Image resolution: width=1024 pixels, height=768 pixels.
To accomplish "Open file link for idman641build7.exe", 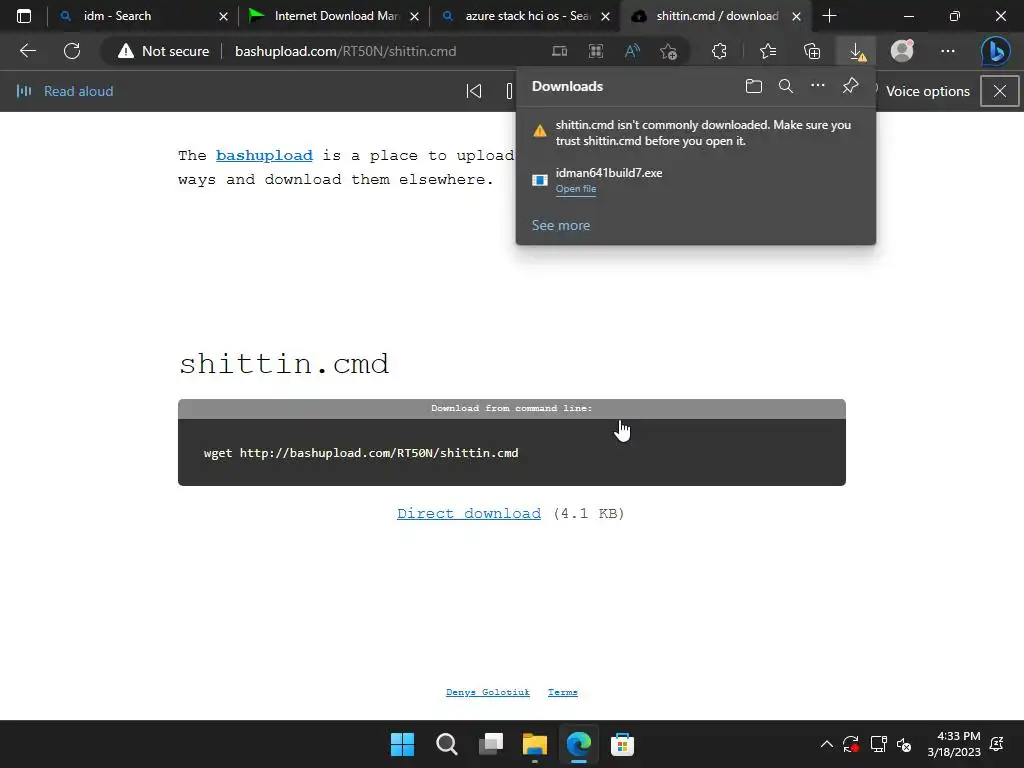I will pyautogui.click(x=575, y=189).
